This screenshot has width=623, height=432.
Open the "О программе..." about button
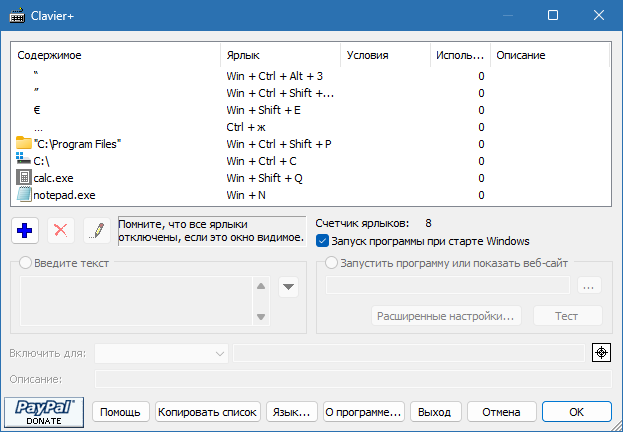click(364, 412)
